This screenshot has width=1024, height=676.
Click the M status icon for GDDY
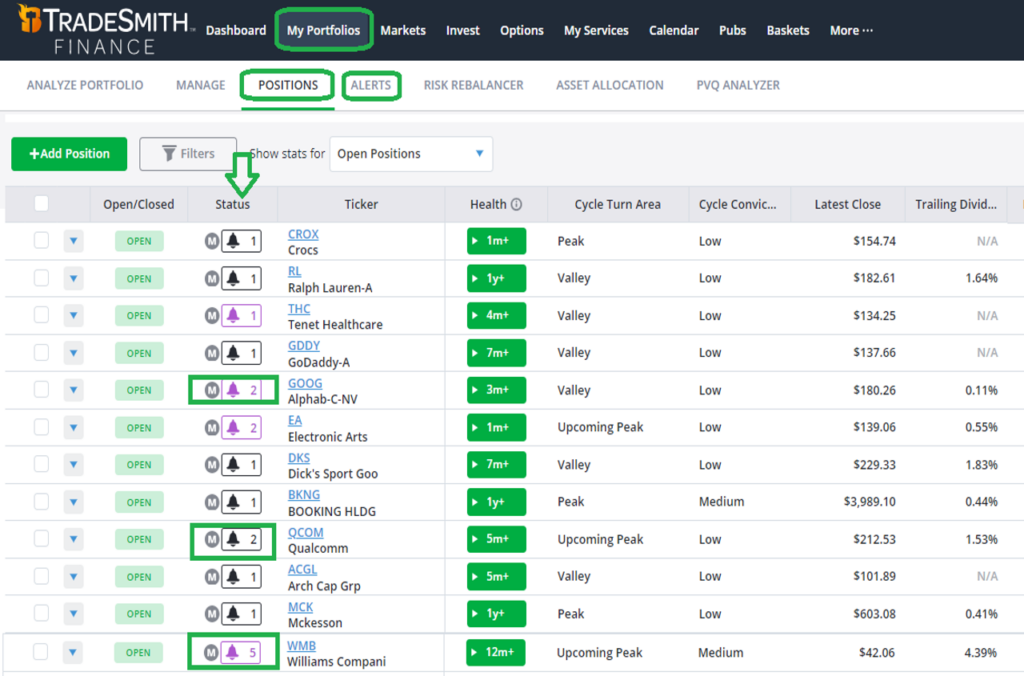point(212,353)
